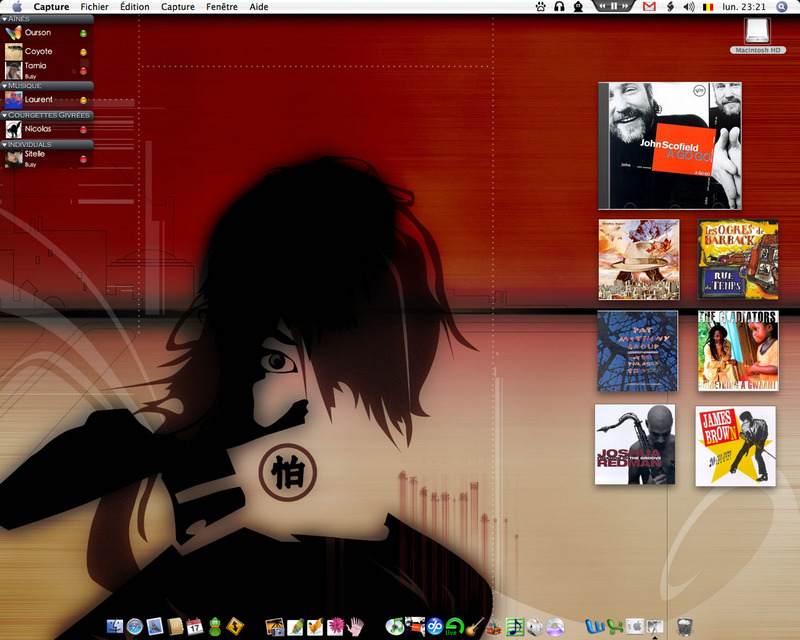Open Mail app with eagle stamp icon
800x640 pixels.
pyautogui.click(x=155, y=626)
